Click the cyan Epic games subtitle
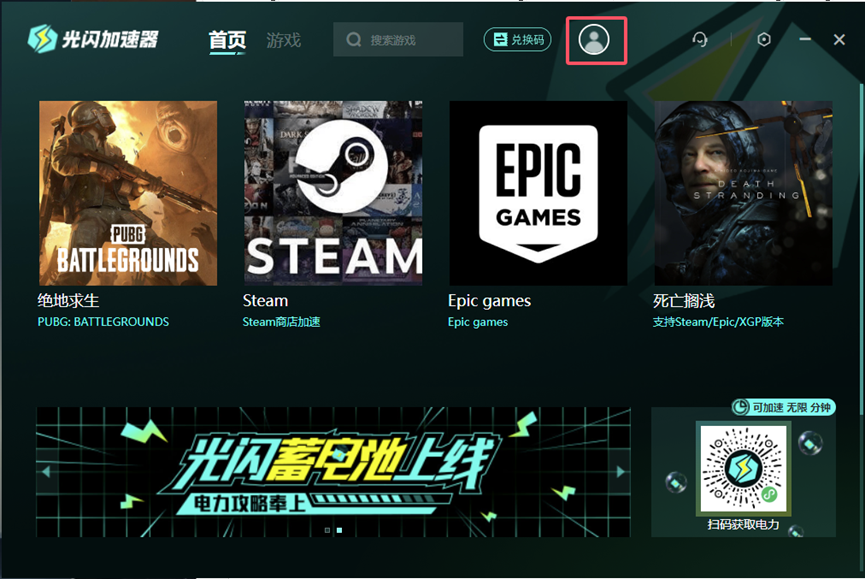 point(478,322)
